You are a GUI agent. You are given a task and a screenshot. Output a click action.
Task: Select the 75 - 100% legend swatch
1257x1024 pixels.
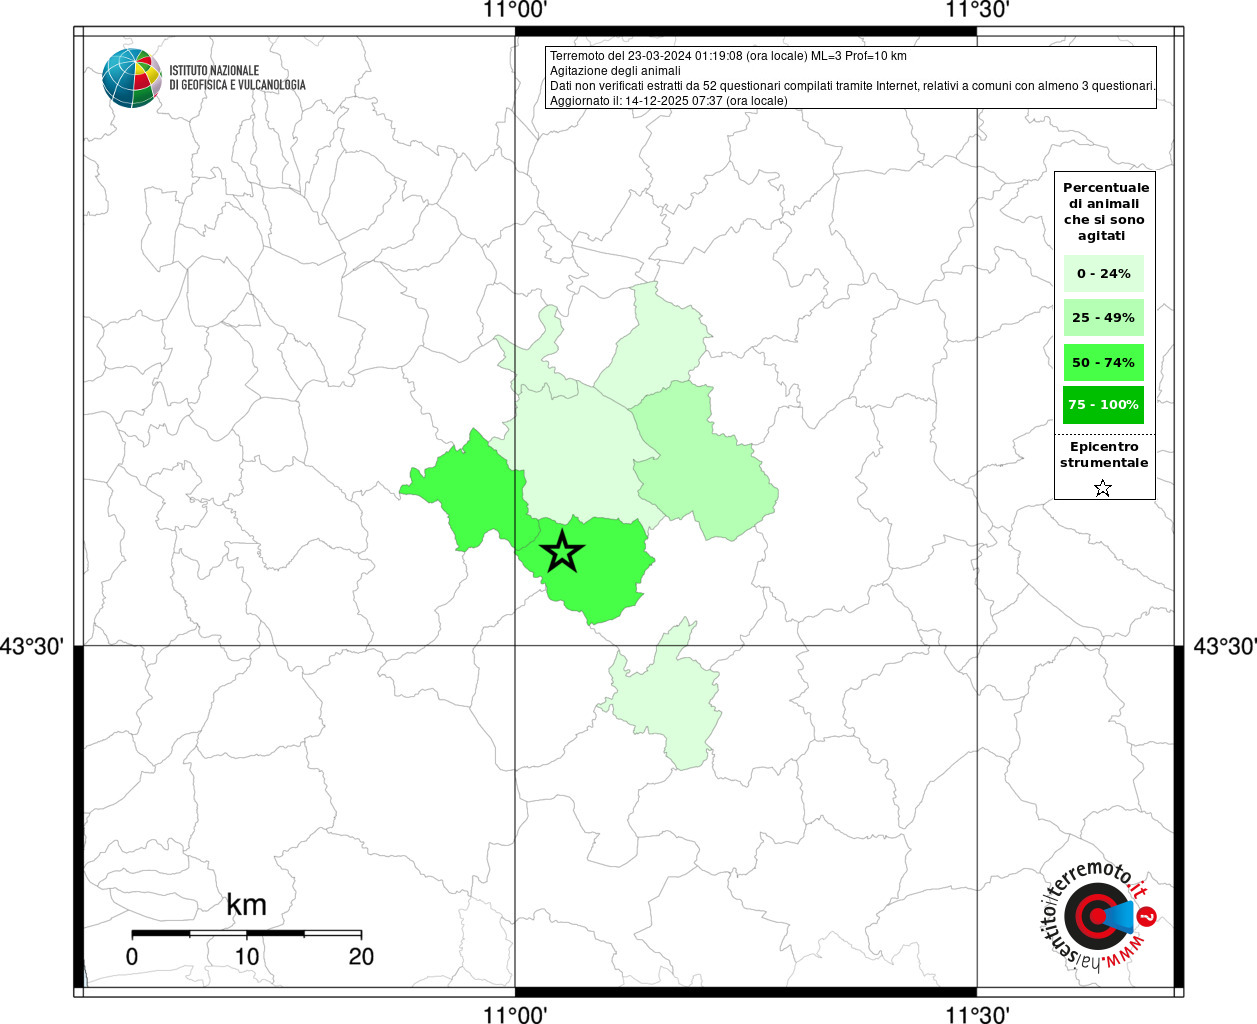point(1103,405)
